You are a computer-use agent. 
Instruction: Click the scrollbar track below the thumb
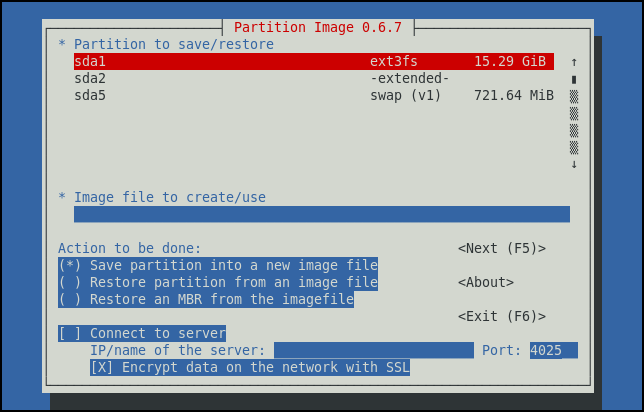point(574,122)
